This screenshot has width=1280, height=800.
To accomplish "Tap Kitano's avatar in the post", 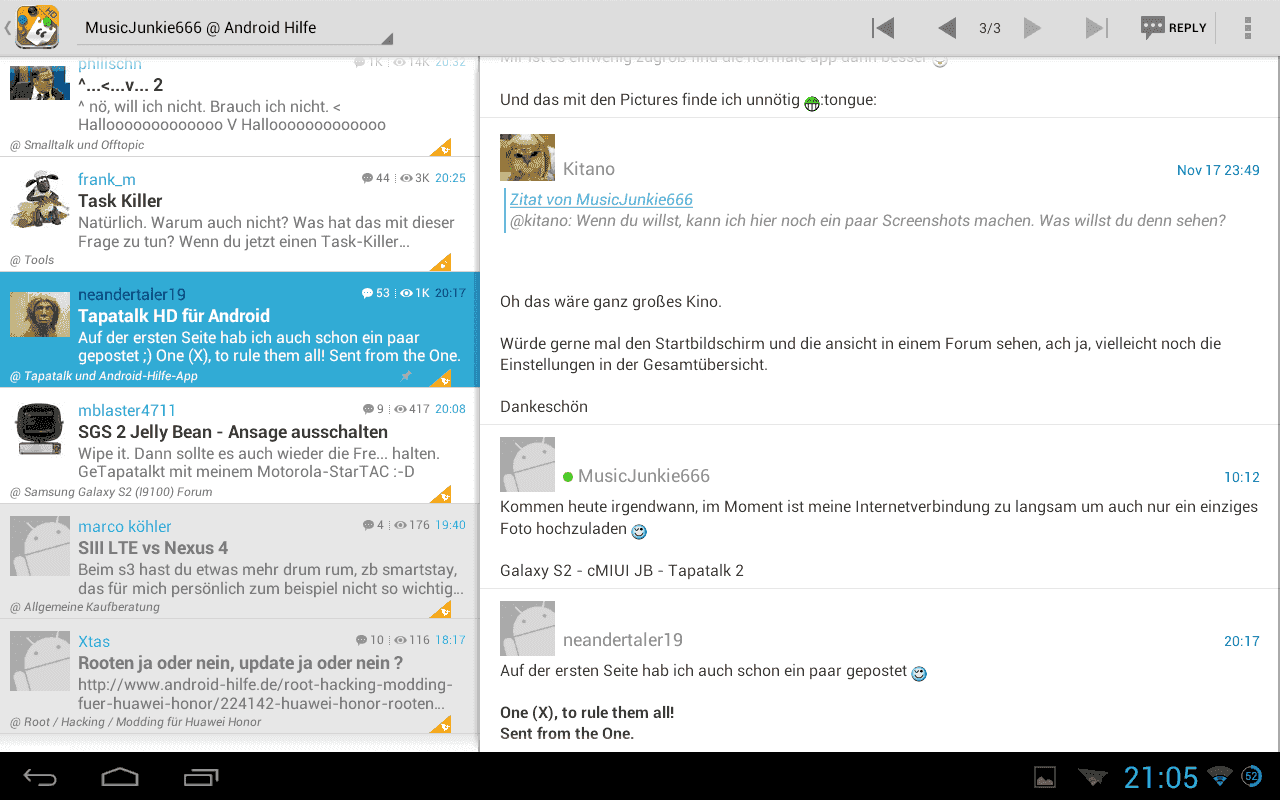I will [527, 157].
